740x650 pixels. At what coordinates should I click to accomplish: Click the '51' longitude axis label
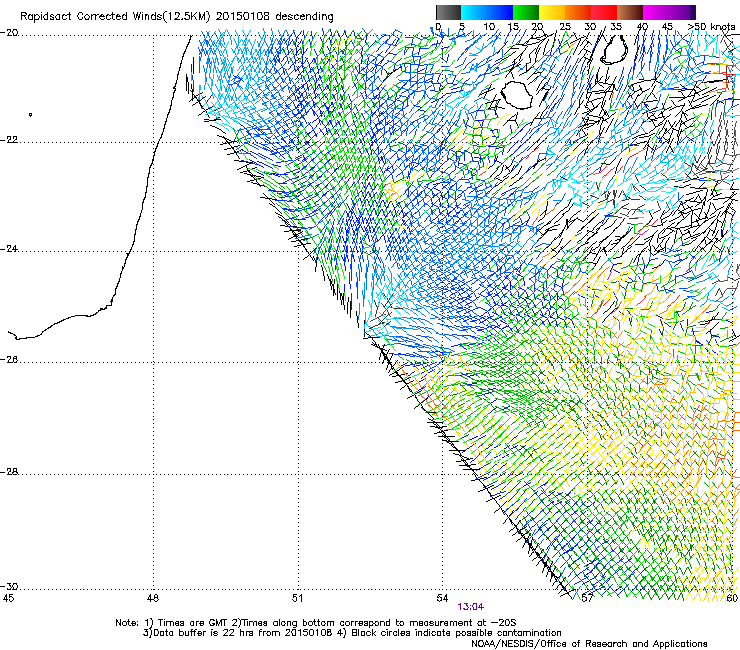[x=297, y=599]
